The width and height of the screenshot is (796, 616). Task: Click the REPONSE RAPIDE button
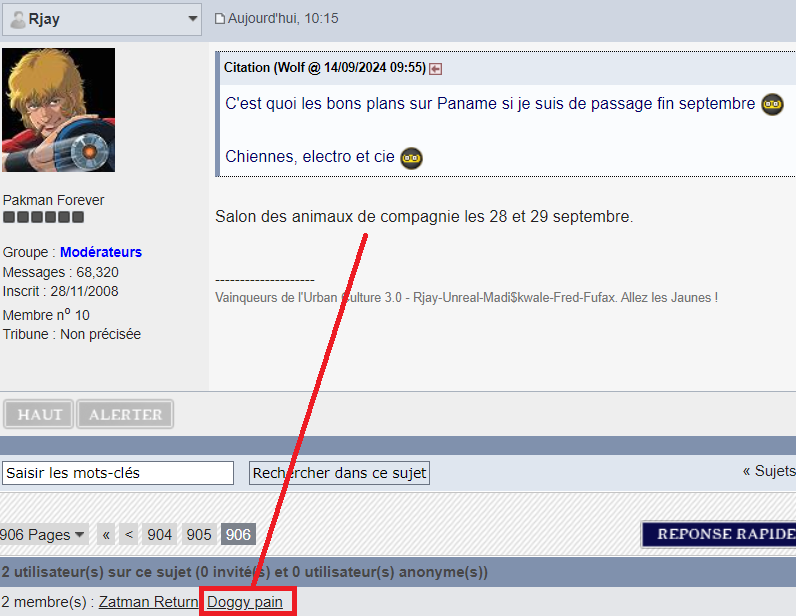718,534
